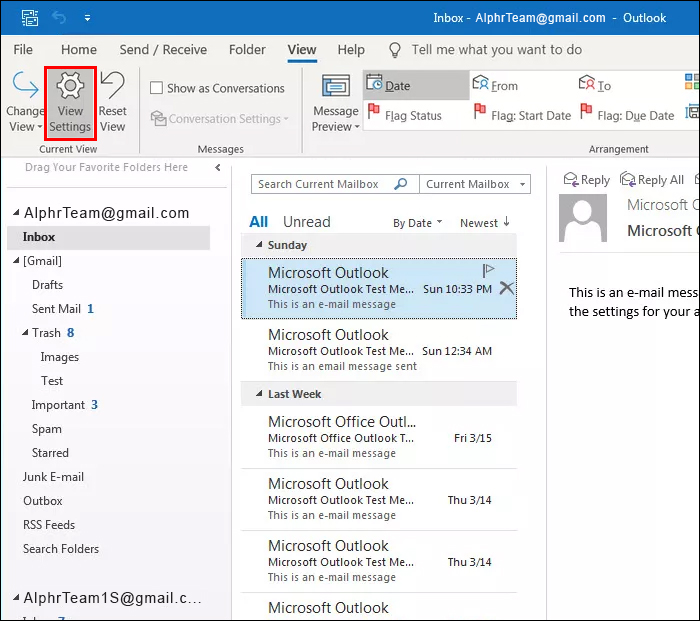Show All messages filter

[x=258, y=222]
